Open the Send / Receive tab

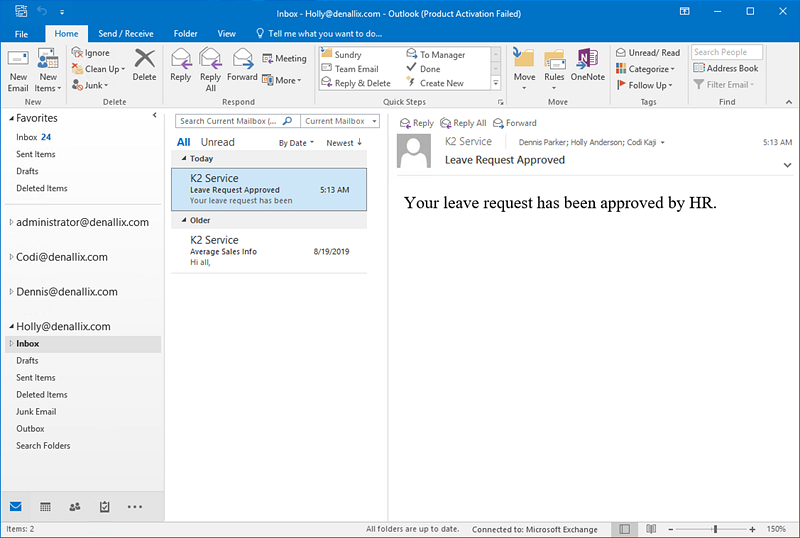(127, 33)
